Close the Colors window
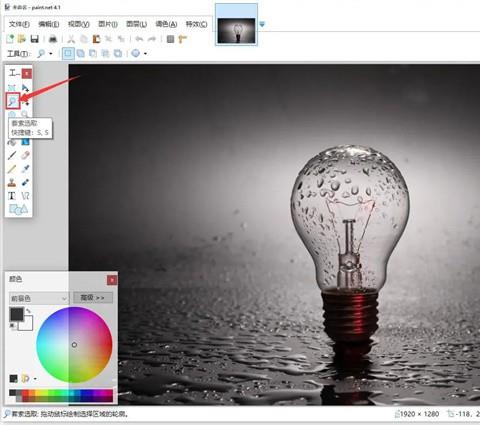480x425 pixels. pos(112,280)
